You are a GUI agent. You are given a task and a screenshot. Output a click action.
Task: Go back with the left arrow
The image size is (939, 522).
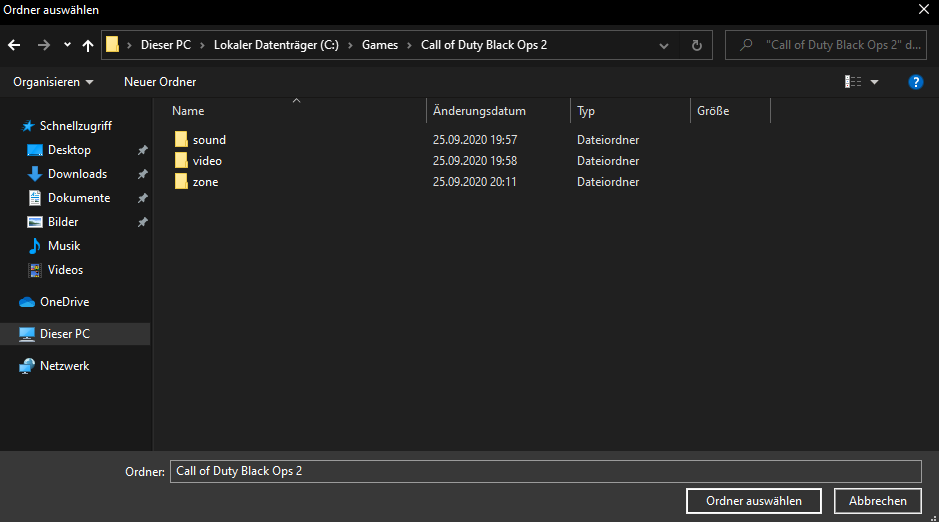click(x=14, y=45)
